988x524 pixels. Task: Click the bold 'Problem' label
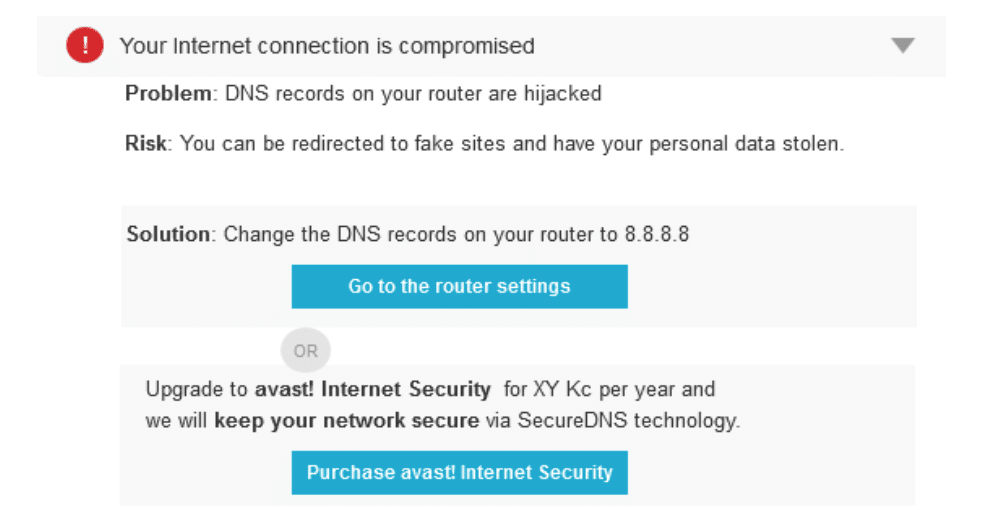[x=168, y=93]
